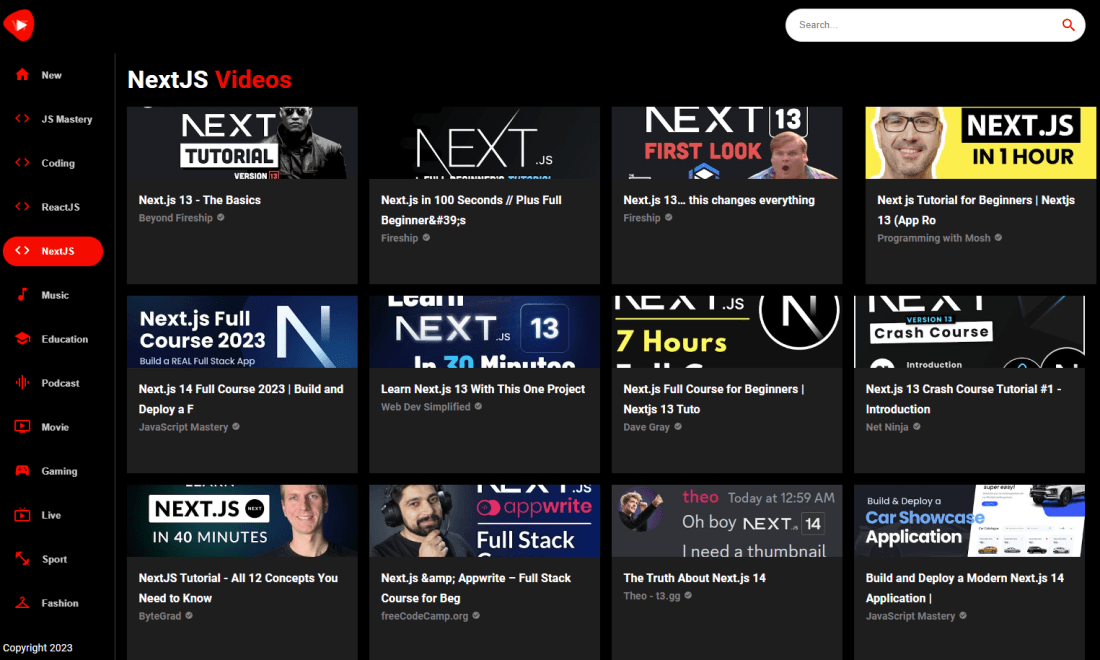Click the 7 Hours Next.js thumbnail

(x=727, y=332)
